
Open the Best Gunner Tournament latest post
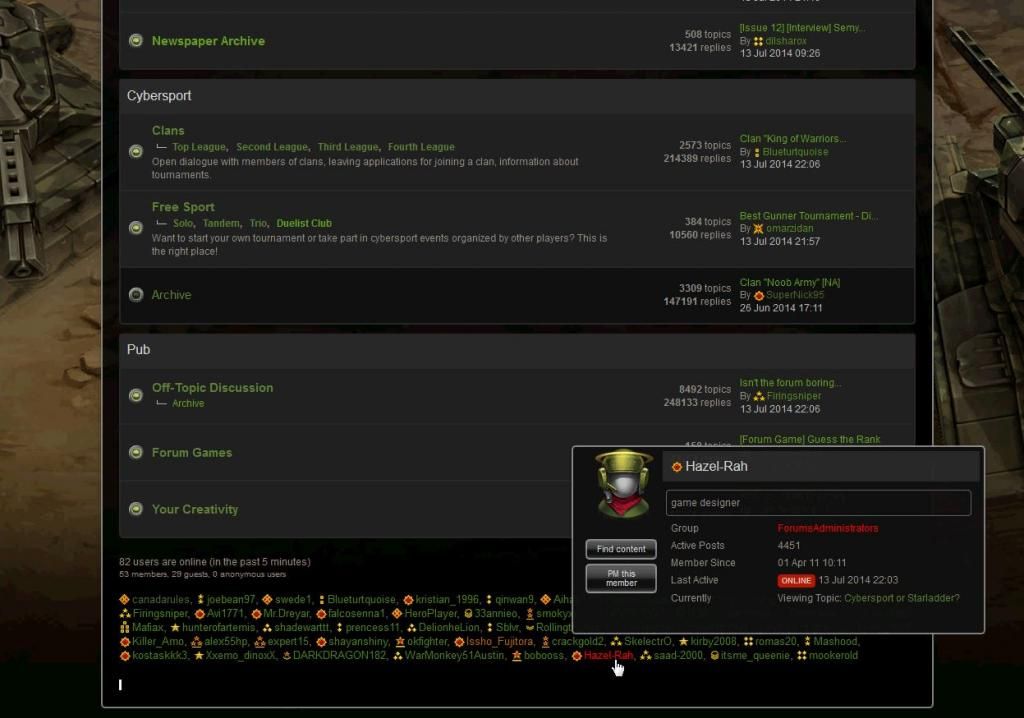click(x=808, y=216)
